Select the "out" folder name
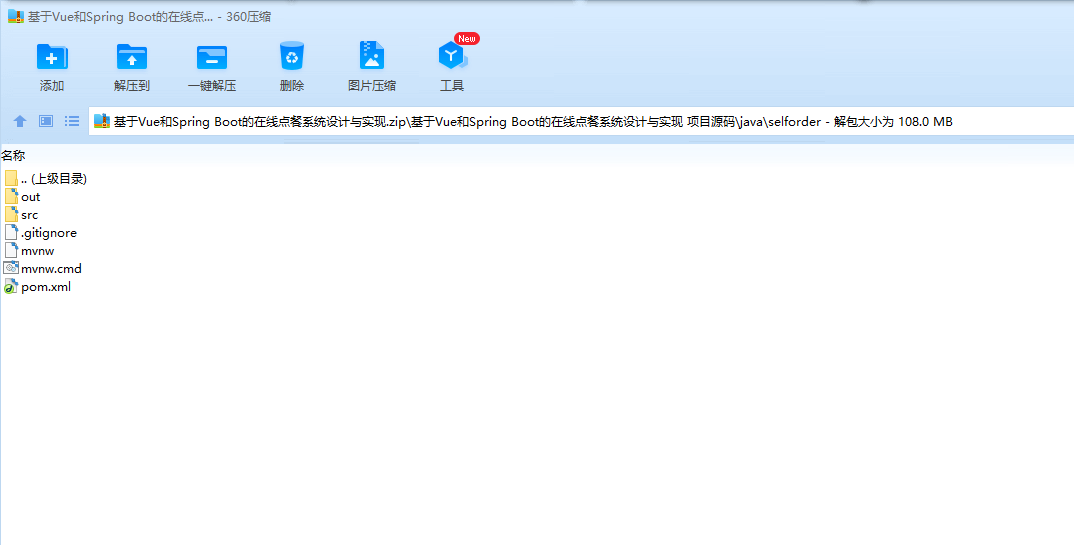Image resolution: width=1074 pixels, height=545 pixels. [31, 197]
